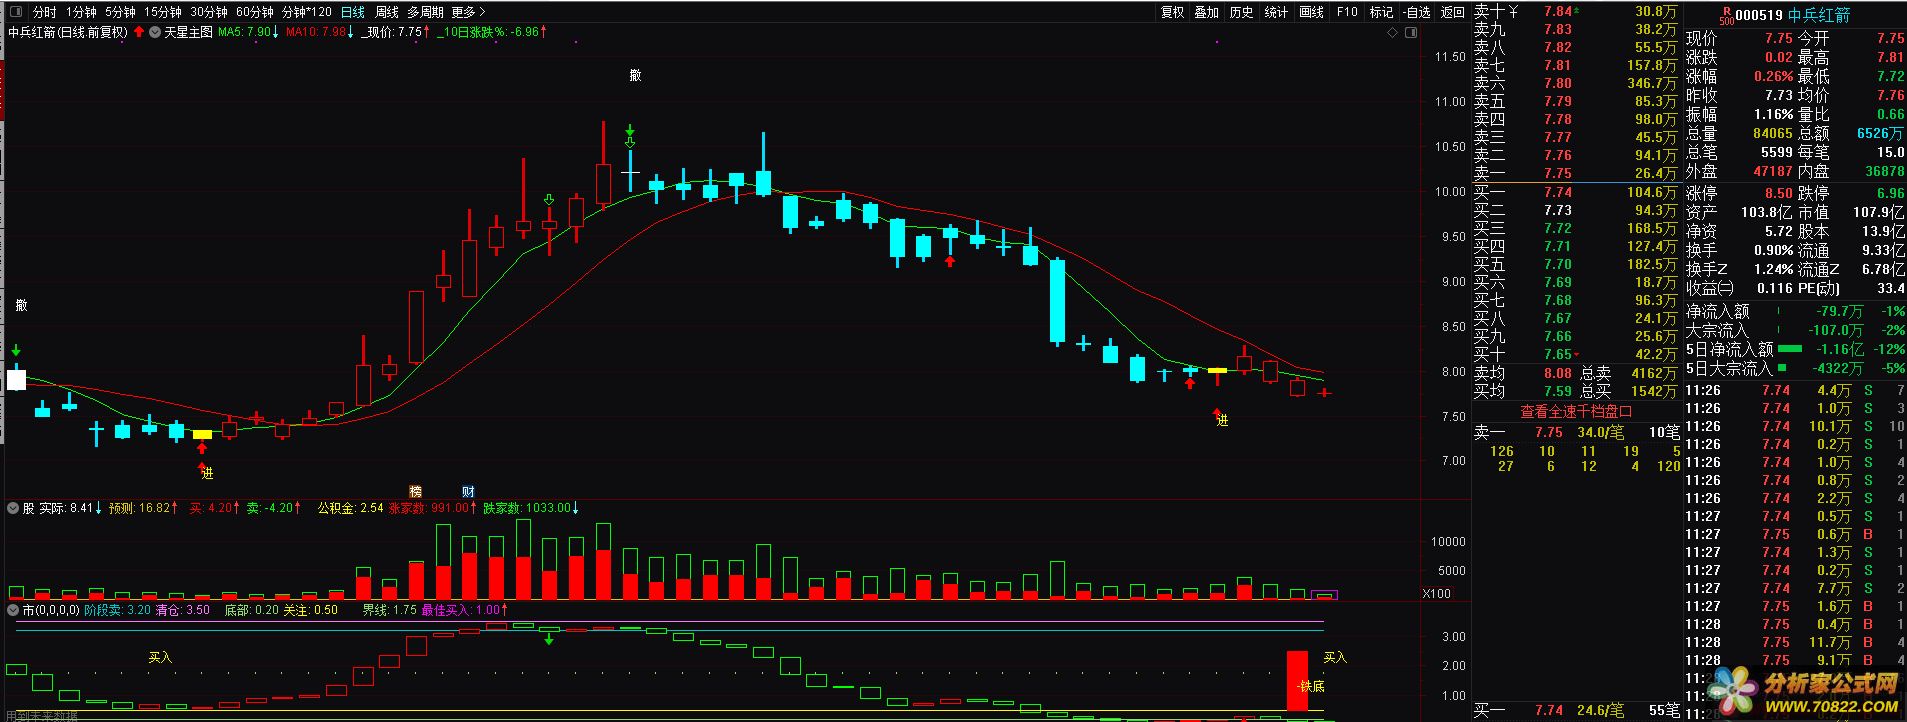
Task: Remove from watchlist with -自选
Action: pyautogui.click(x=1416, y=12)
